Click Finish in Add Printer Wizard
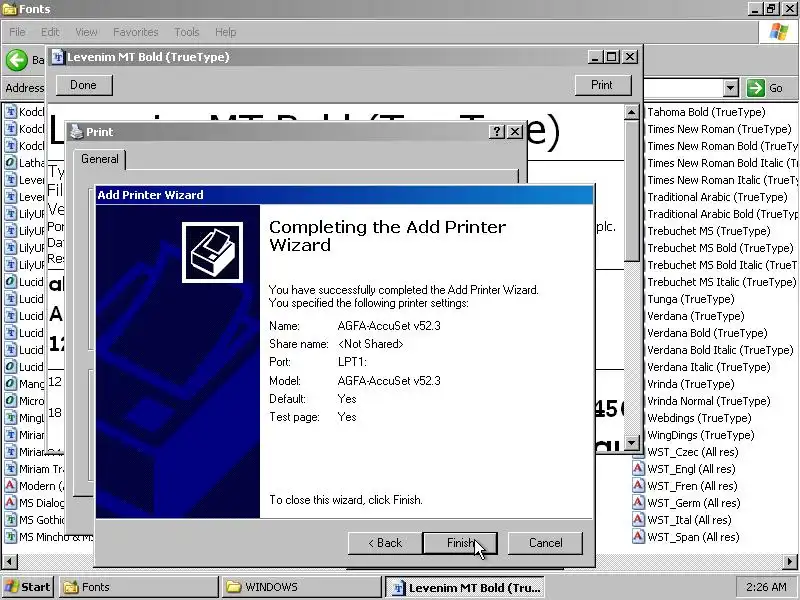Screen dimensions: 800x600 click(x=460, y=543)
